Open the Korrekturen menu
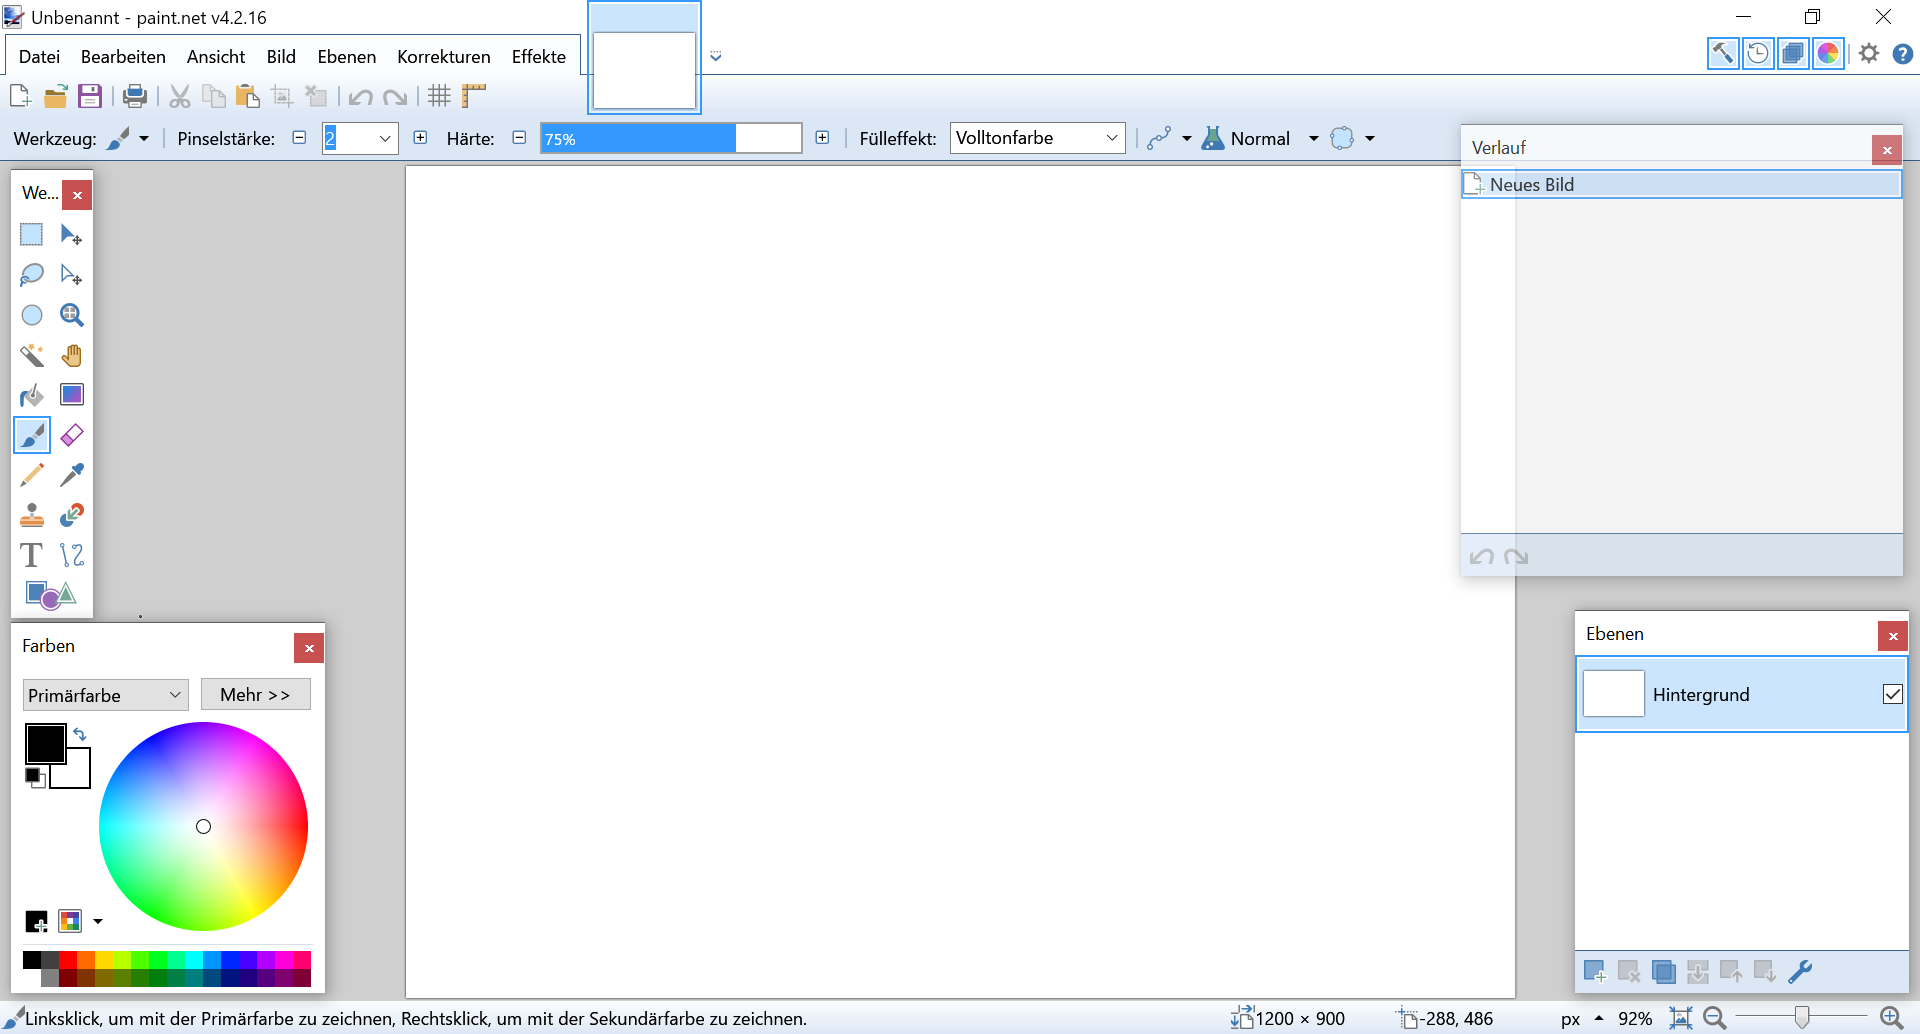 pyautogui.click(x=444, y=57)
